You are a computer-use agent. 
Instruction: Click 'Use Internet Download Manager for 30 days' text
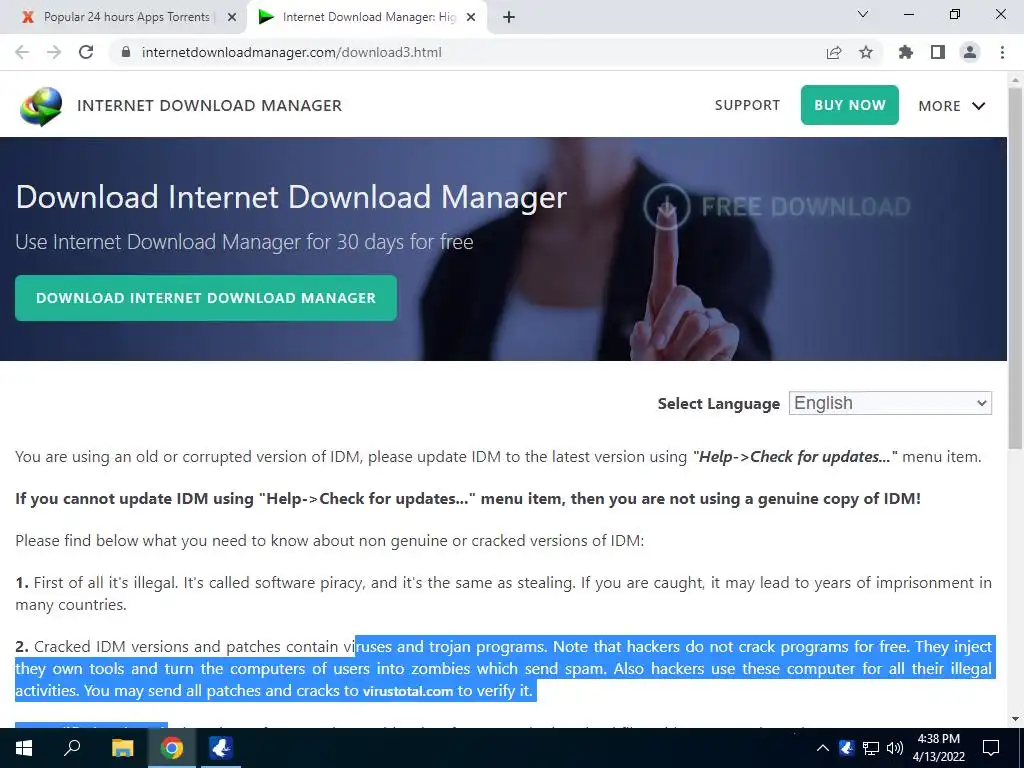(x=244, y=242)
